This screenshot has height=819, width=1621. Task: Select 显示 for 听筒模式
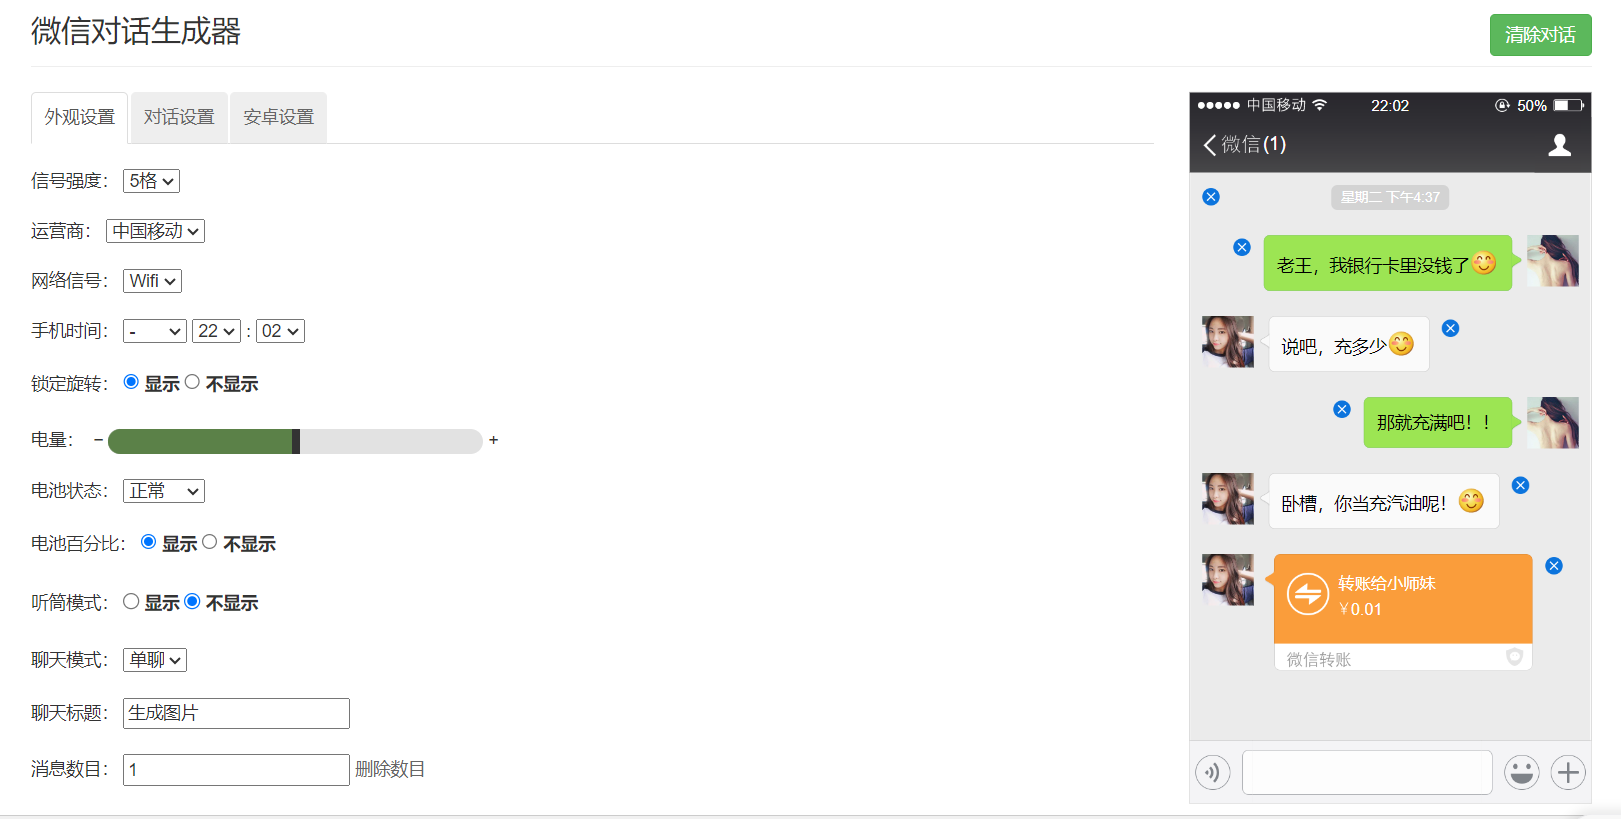tap(131, 601)
